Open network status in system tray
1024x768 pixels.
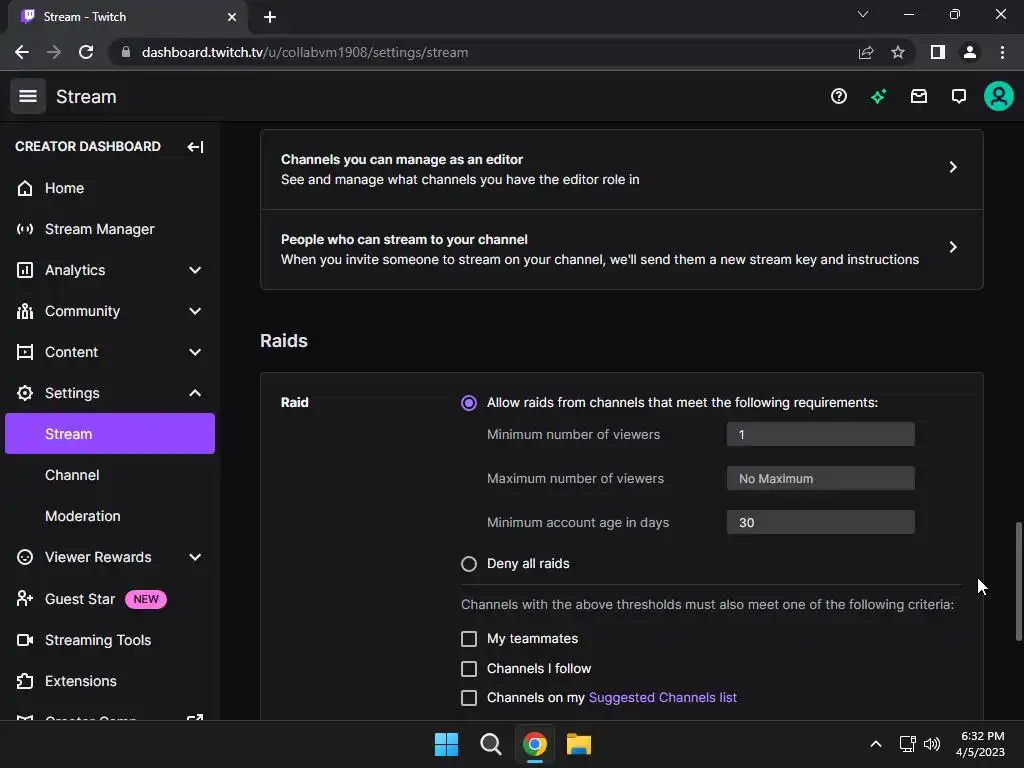pyautogui.click(x=907, y=744)
